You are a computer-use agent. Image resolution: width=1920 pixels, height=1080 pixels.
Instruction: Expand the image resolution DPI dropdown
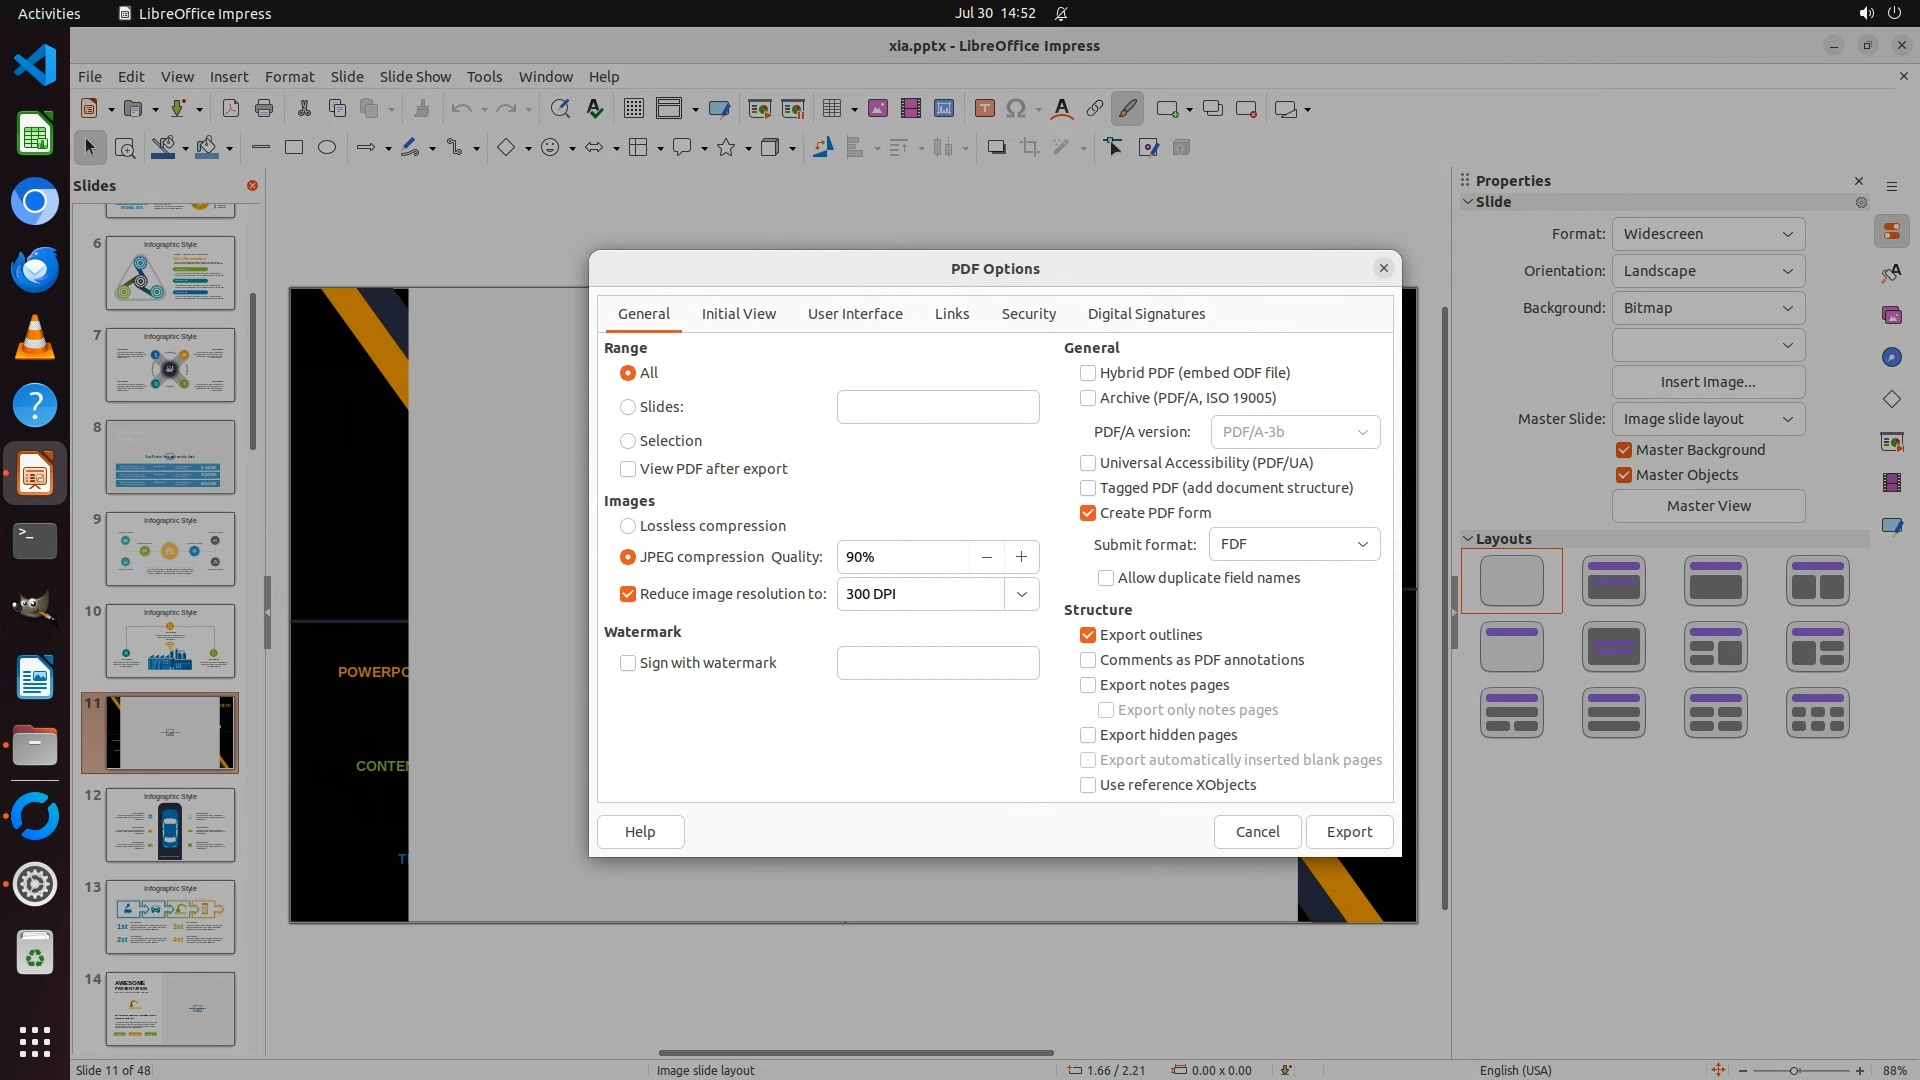(x=1021, y=594)
